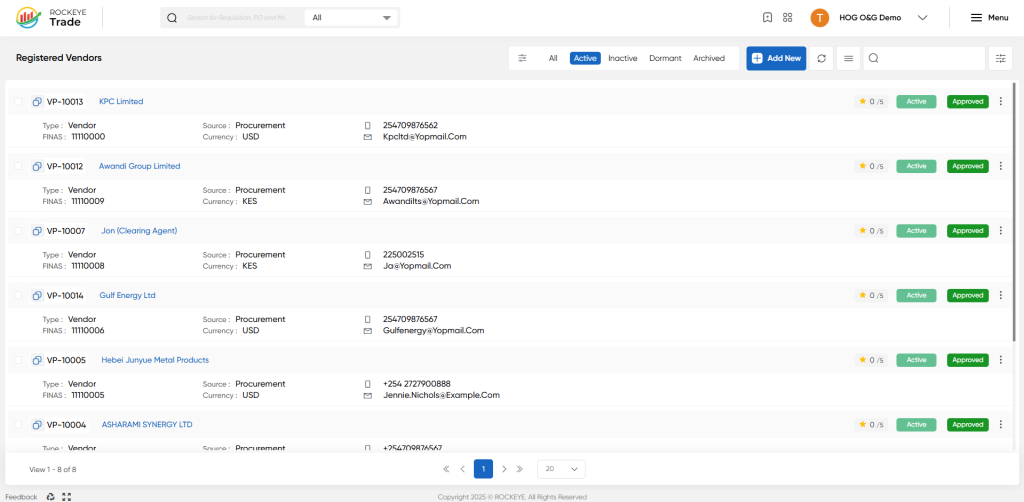Click copy icon next to VP-10007
Screen dimensions: 1024x502
37,231
